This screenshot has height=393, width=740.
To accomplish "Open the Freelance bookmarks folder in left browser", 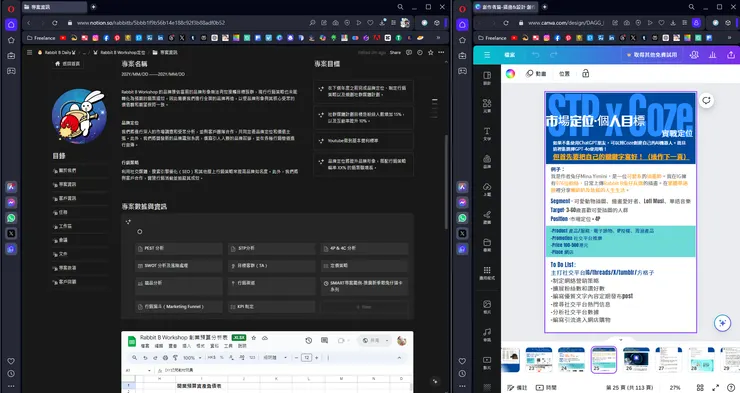I will click(x=42, y=38).
